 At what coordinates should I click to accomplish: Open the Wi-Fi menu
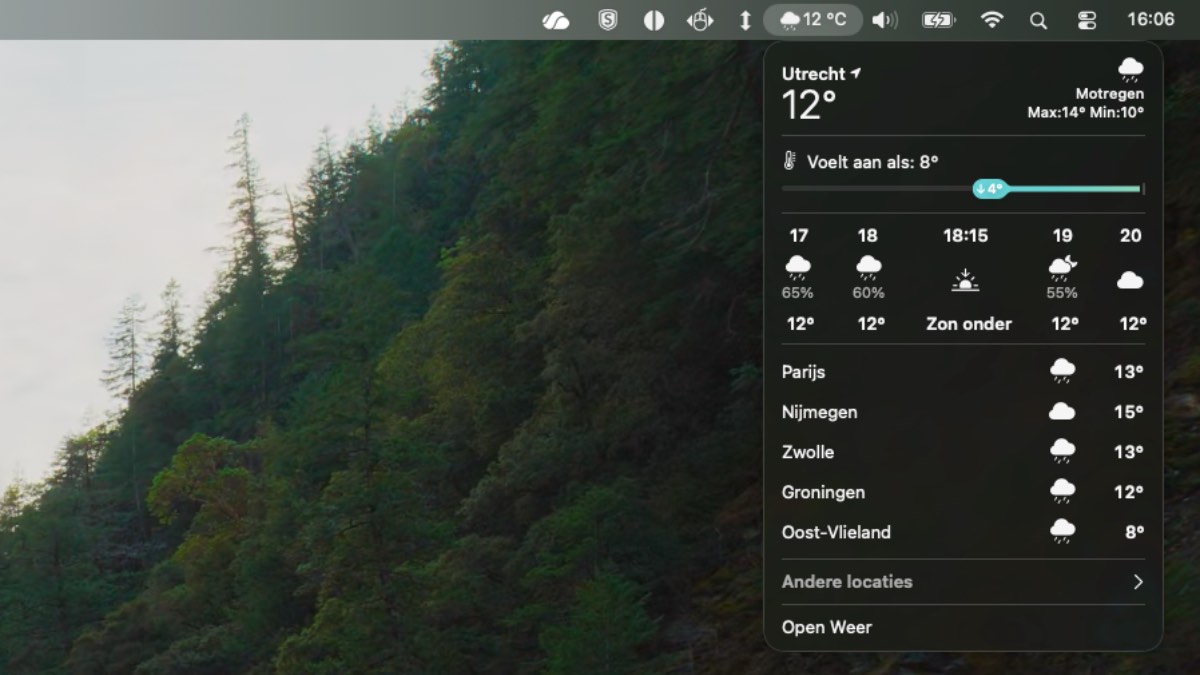[x=991, y=20]
